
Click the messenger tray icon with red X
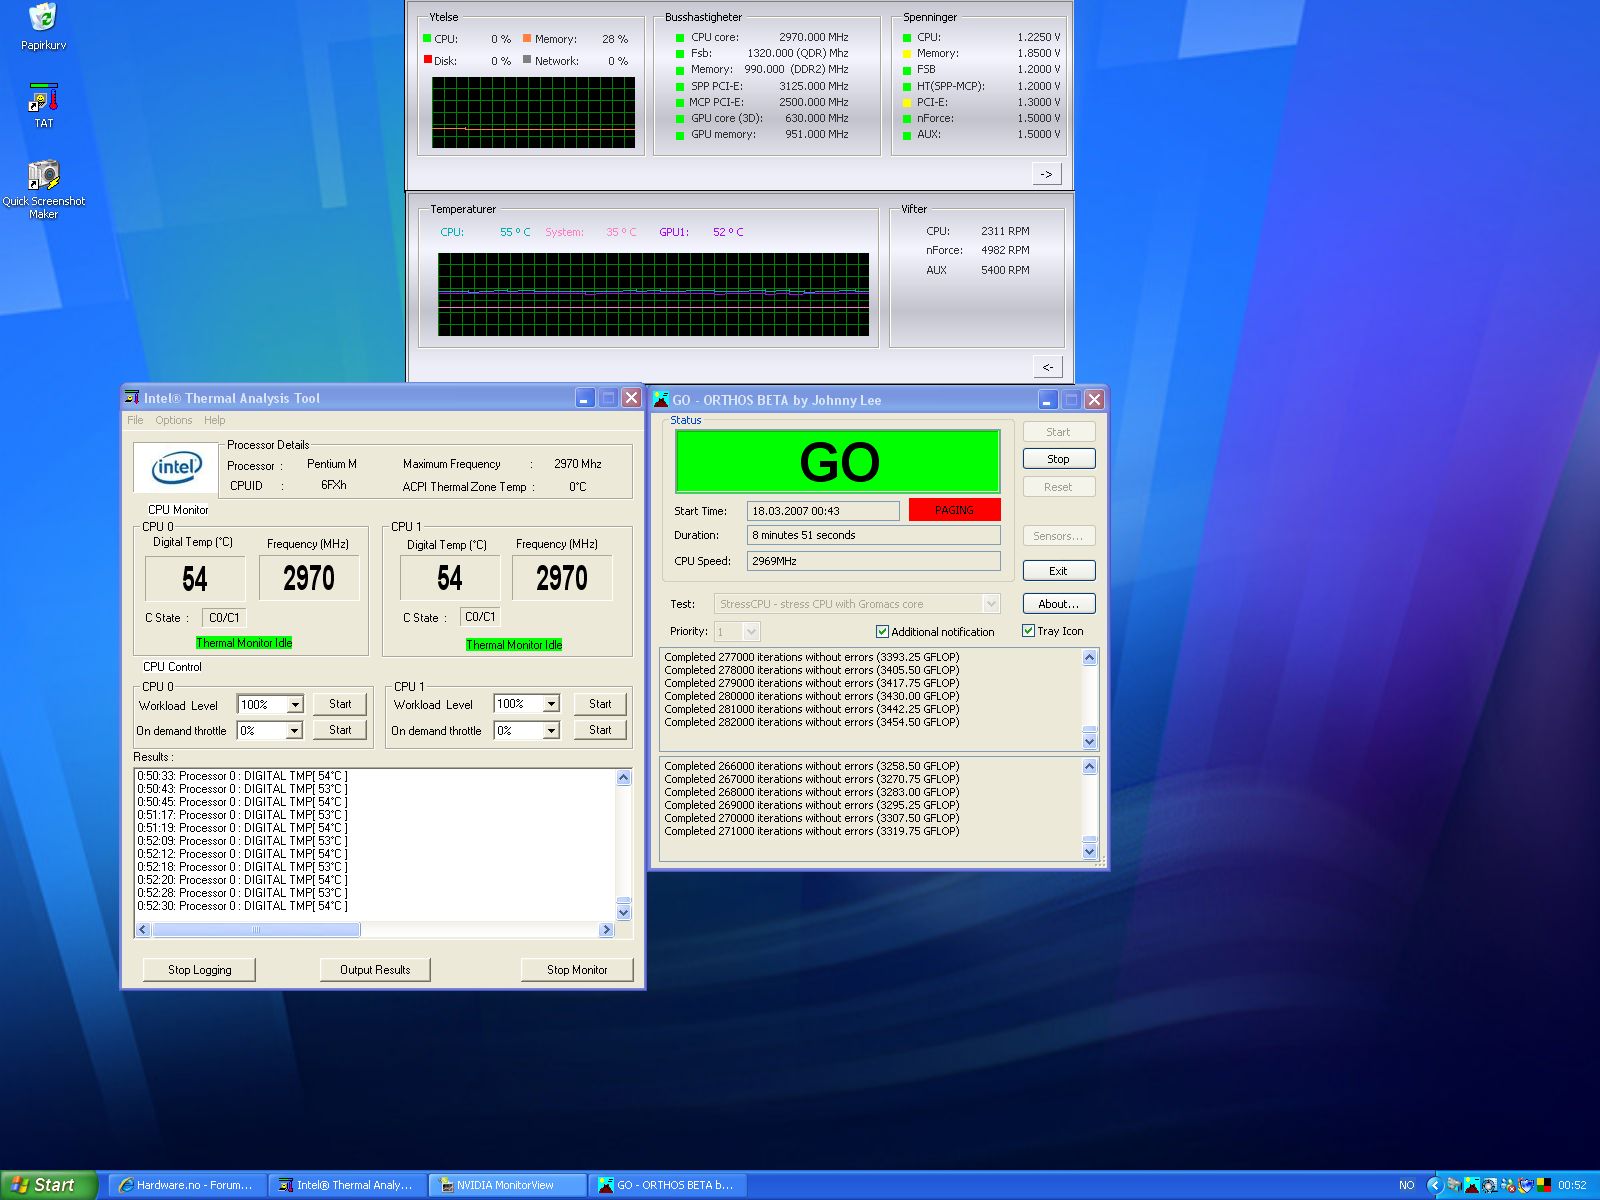pyautogui.click(x=1508, y=1185)
